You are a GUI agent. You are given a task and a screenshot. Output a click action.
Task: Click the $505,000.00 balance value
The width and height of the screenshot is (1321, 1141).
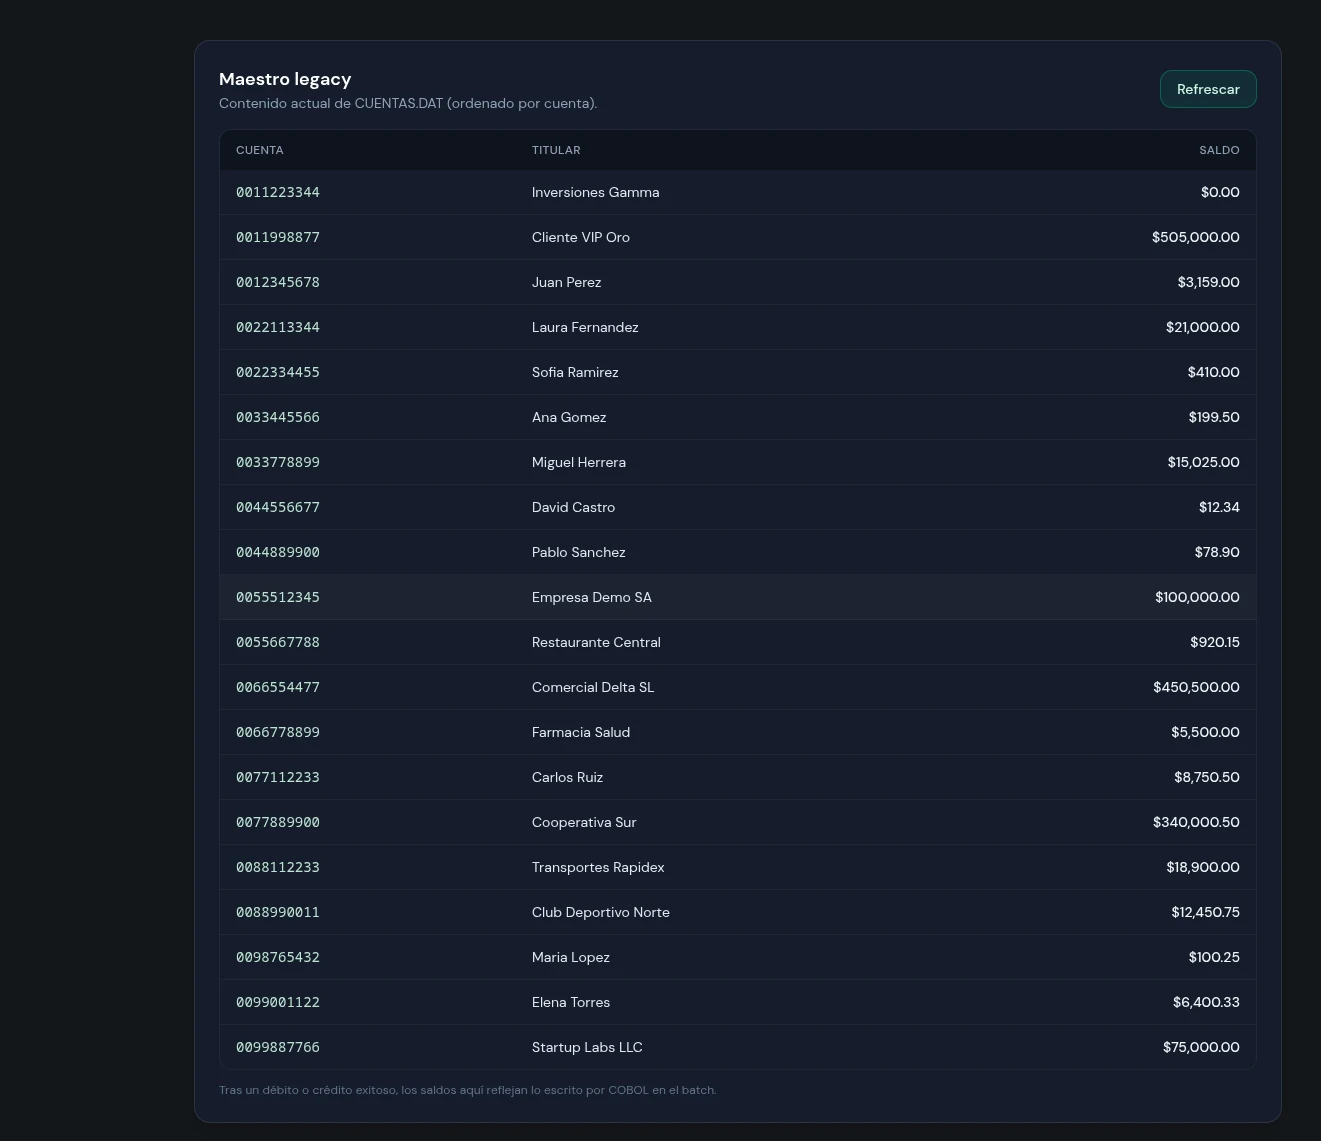[x=1196, y=237]
